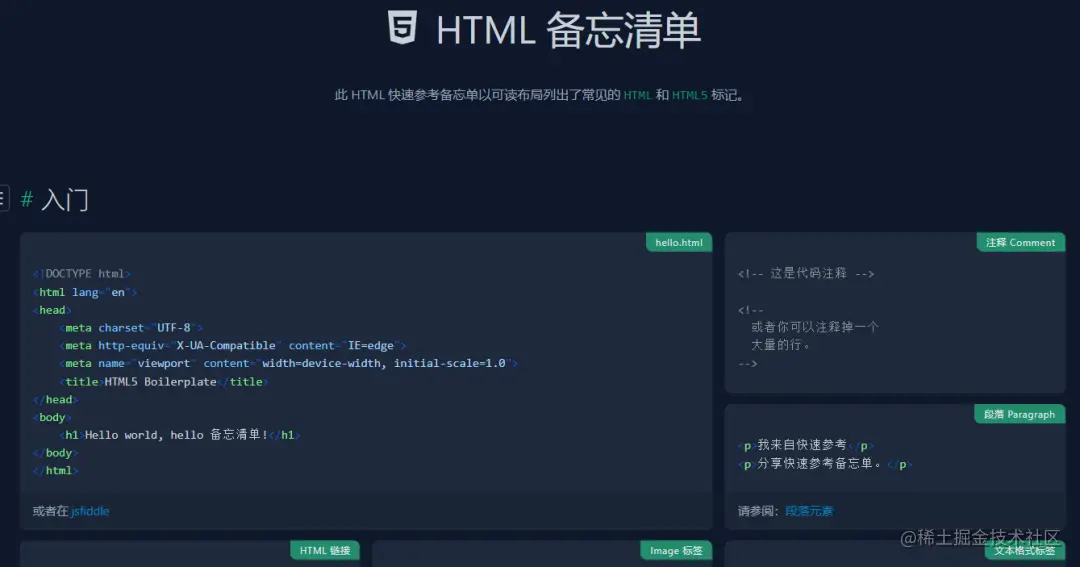Click the 注释 Comment card label
This screenshot has height=567, width=1080.
point(1020,243)
